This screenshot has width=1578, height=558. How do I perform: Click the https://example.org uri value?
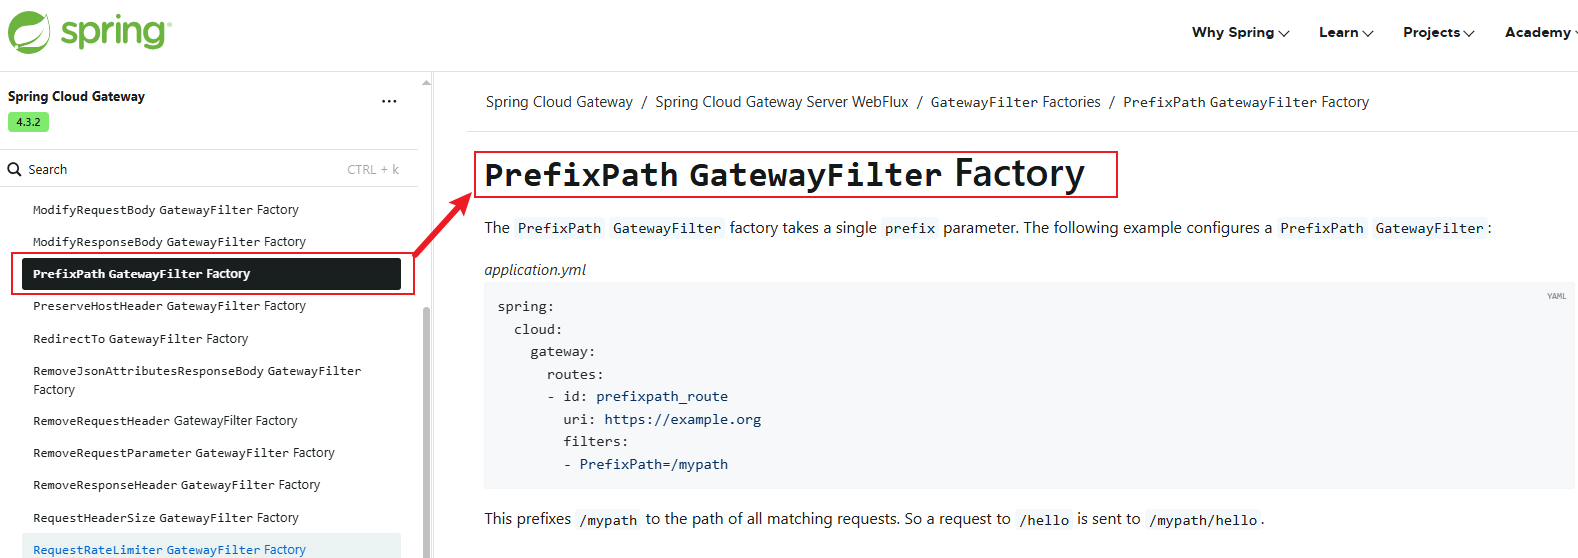point(683,420)
